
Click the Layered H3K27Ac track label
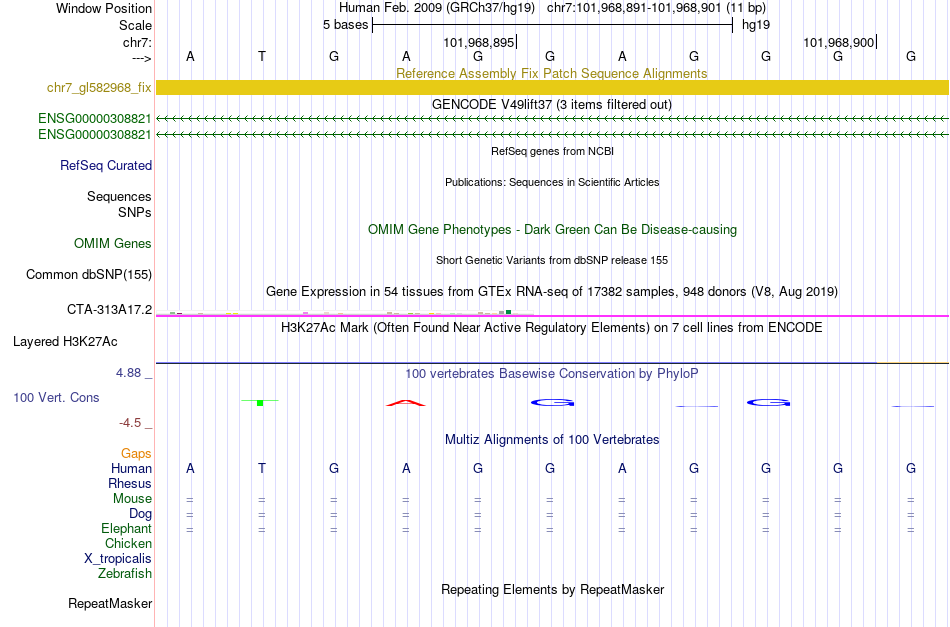pos(65,342)
